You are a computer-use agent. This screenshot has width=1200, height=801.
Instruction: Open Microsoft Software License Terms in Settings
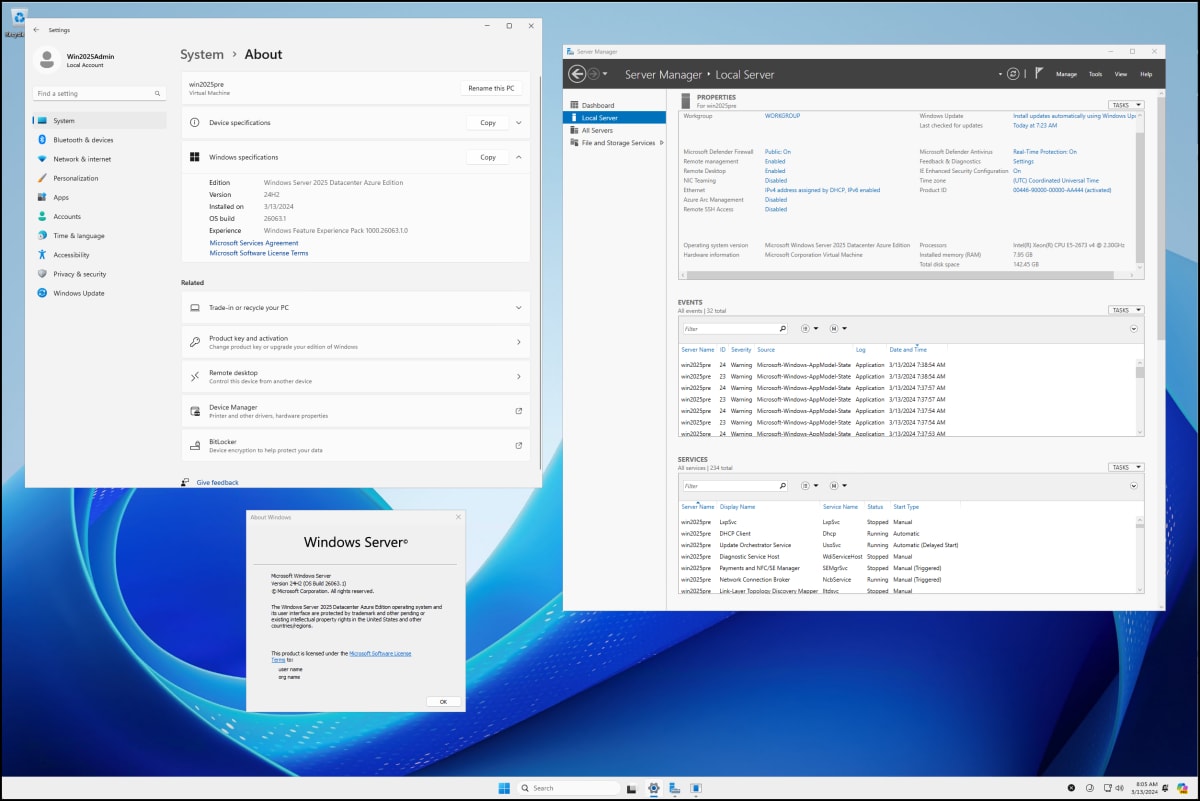[x=259, y=253]
